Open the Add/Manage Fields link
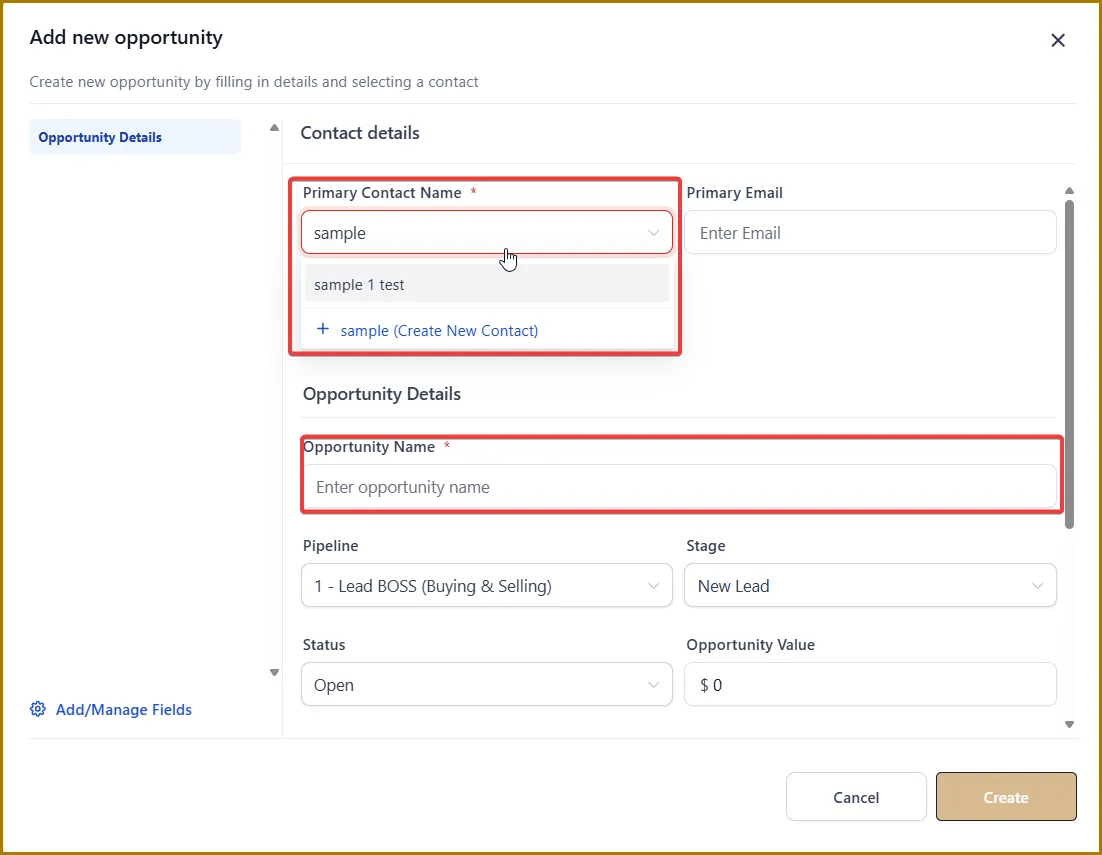Viewport: 1102px width, 855px height. pos(123,709)
